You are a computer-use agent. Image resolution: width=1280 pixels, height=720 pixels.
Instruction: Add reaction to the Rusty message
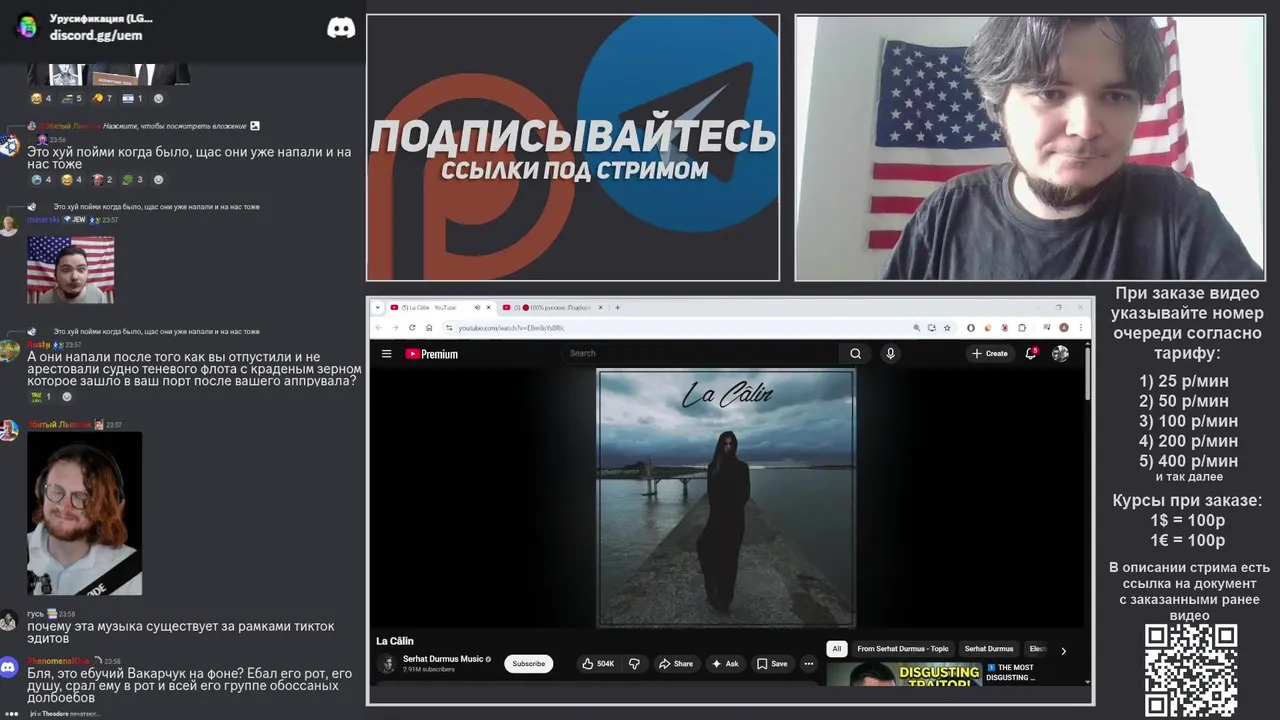pos(67,396)
